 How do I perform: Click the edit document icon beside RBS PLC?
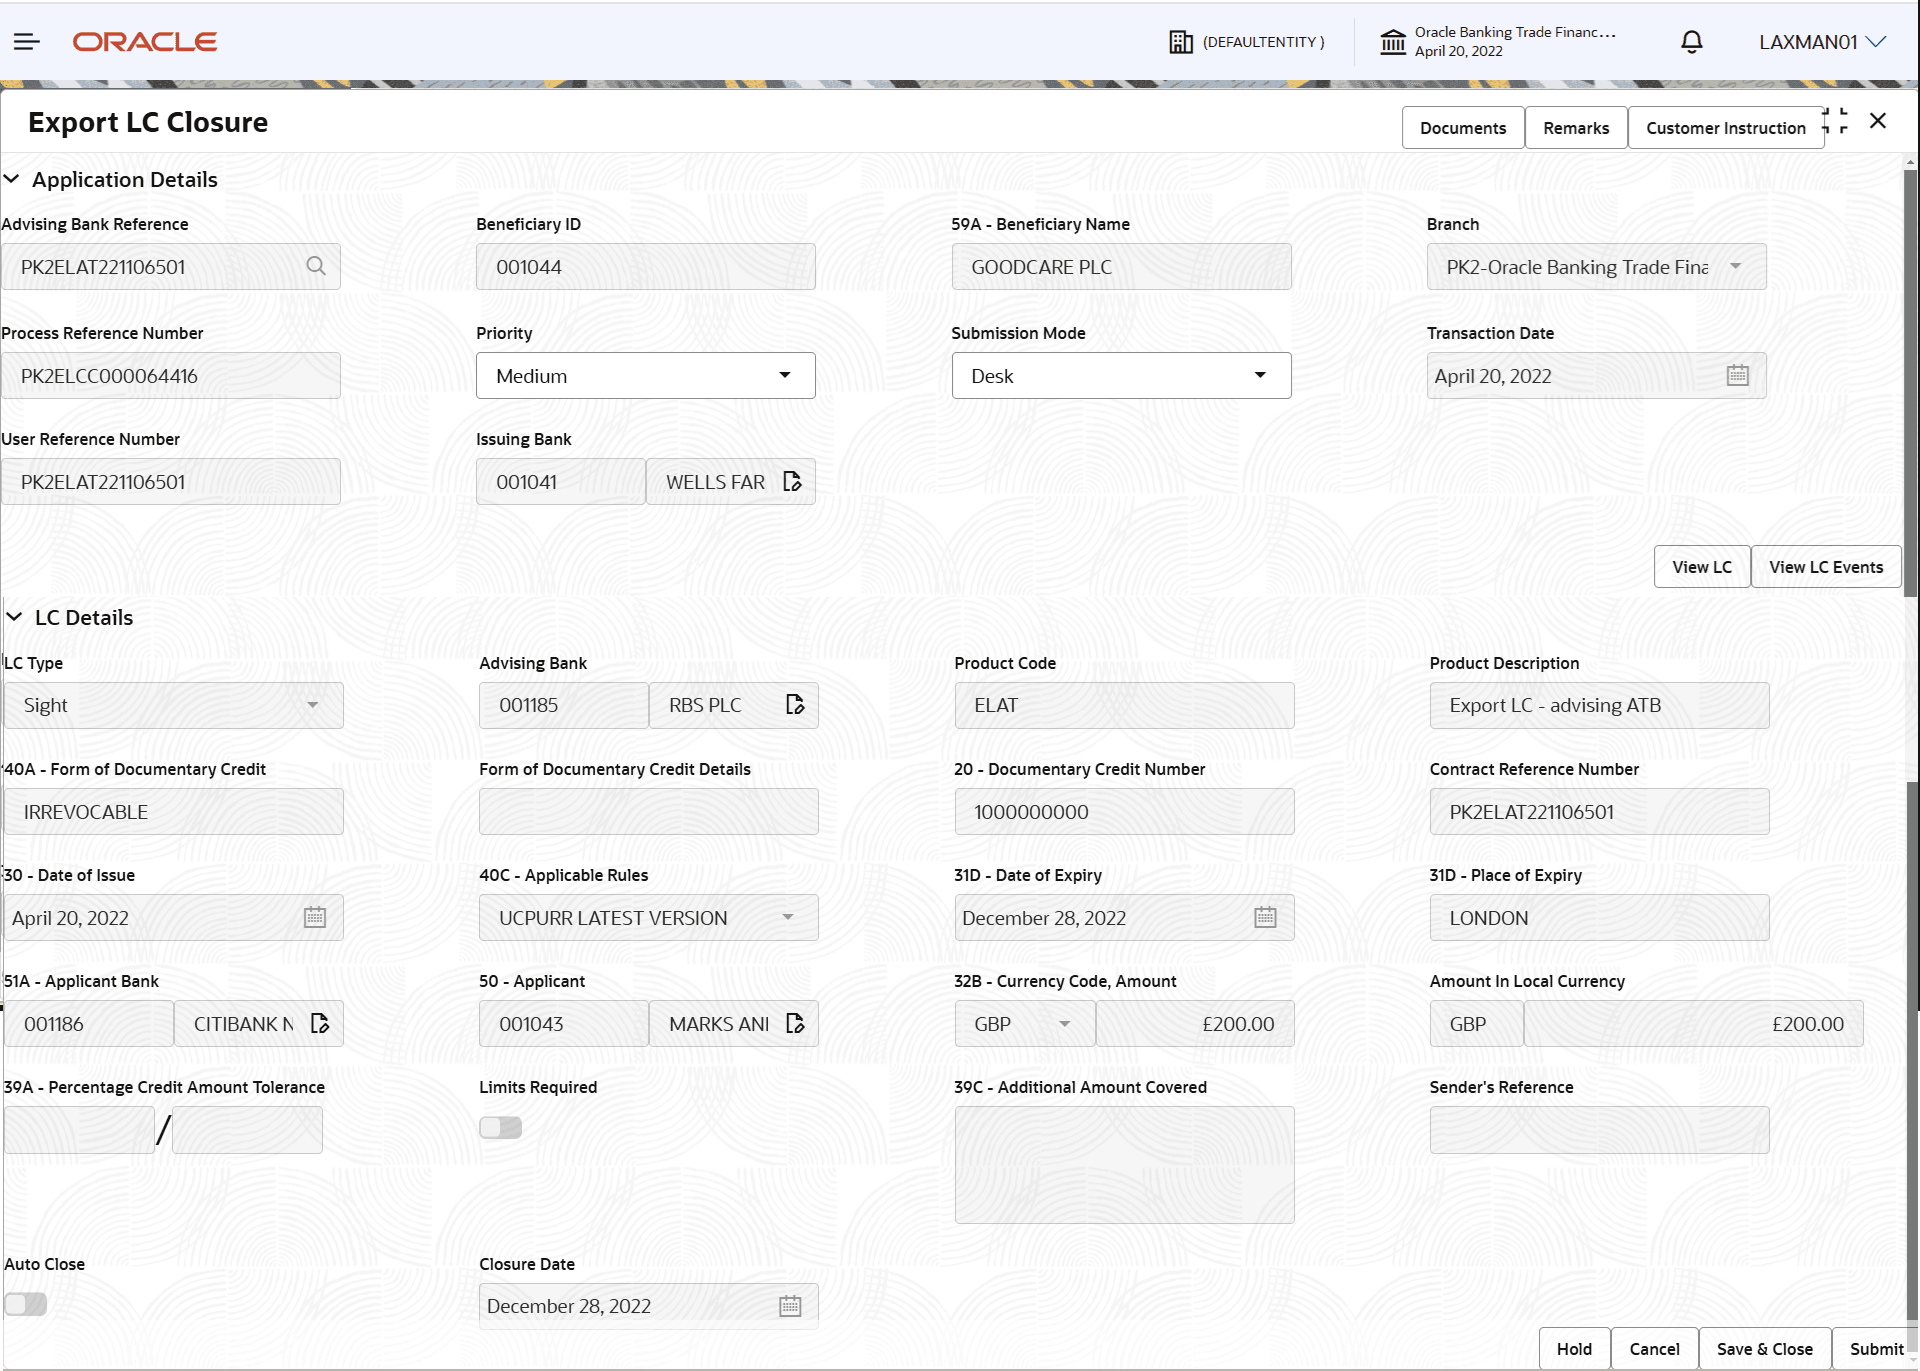(795, 704)
